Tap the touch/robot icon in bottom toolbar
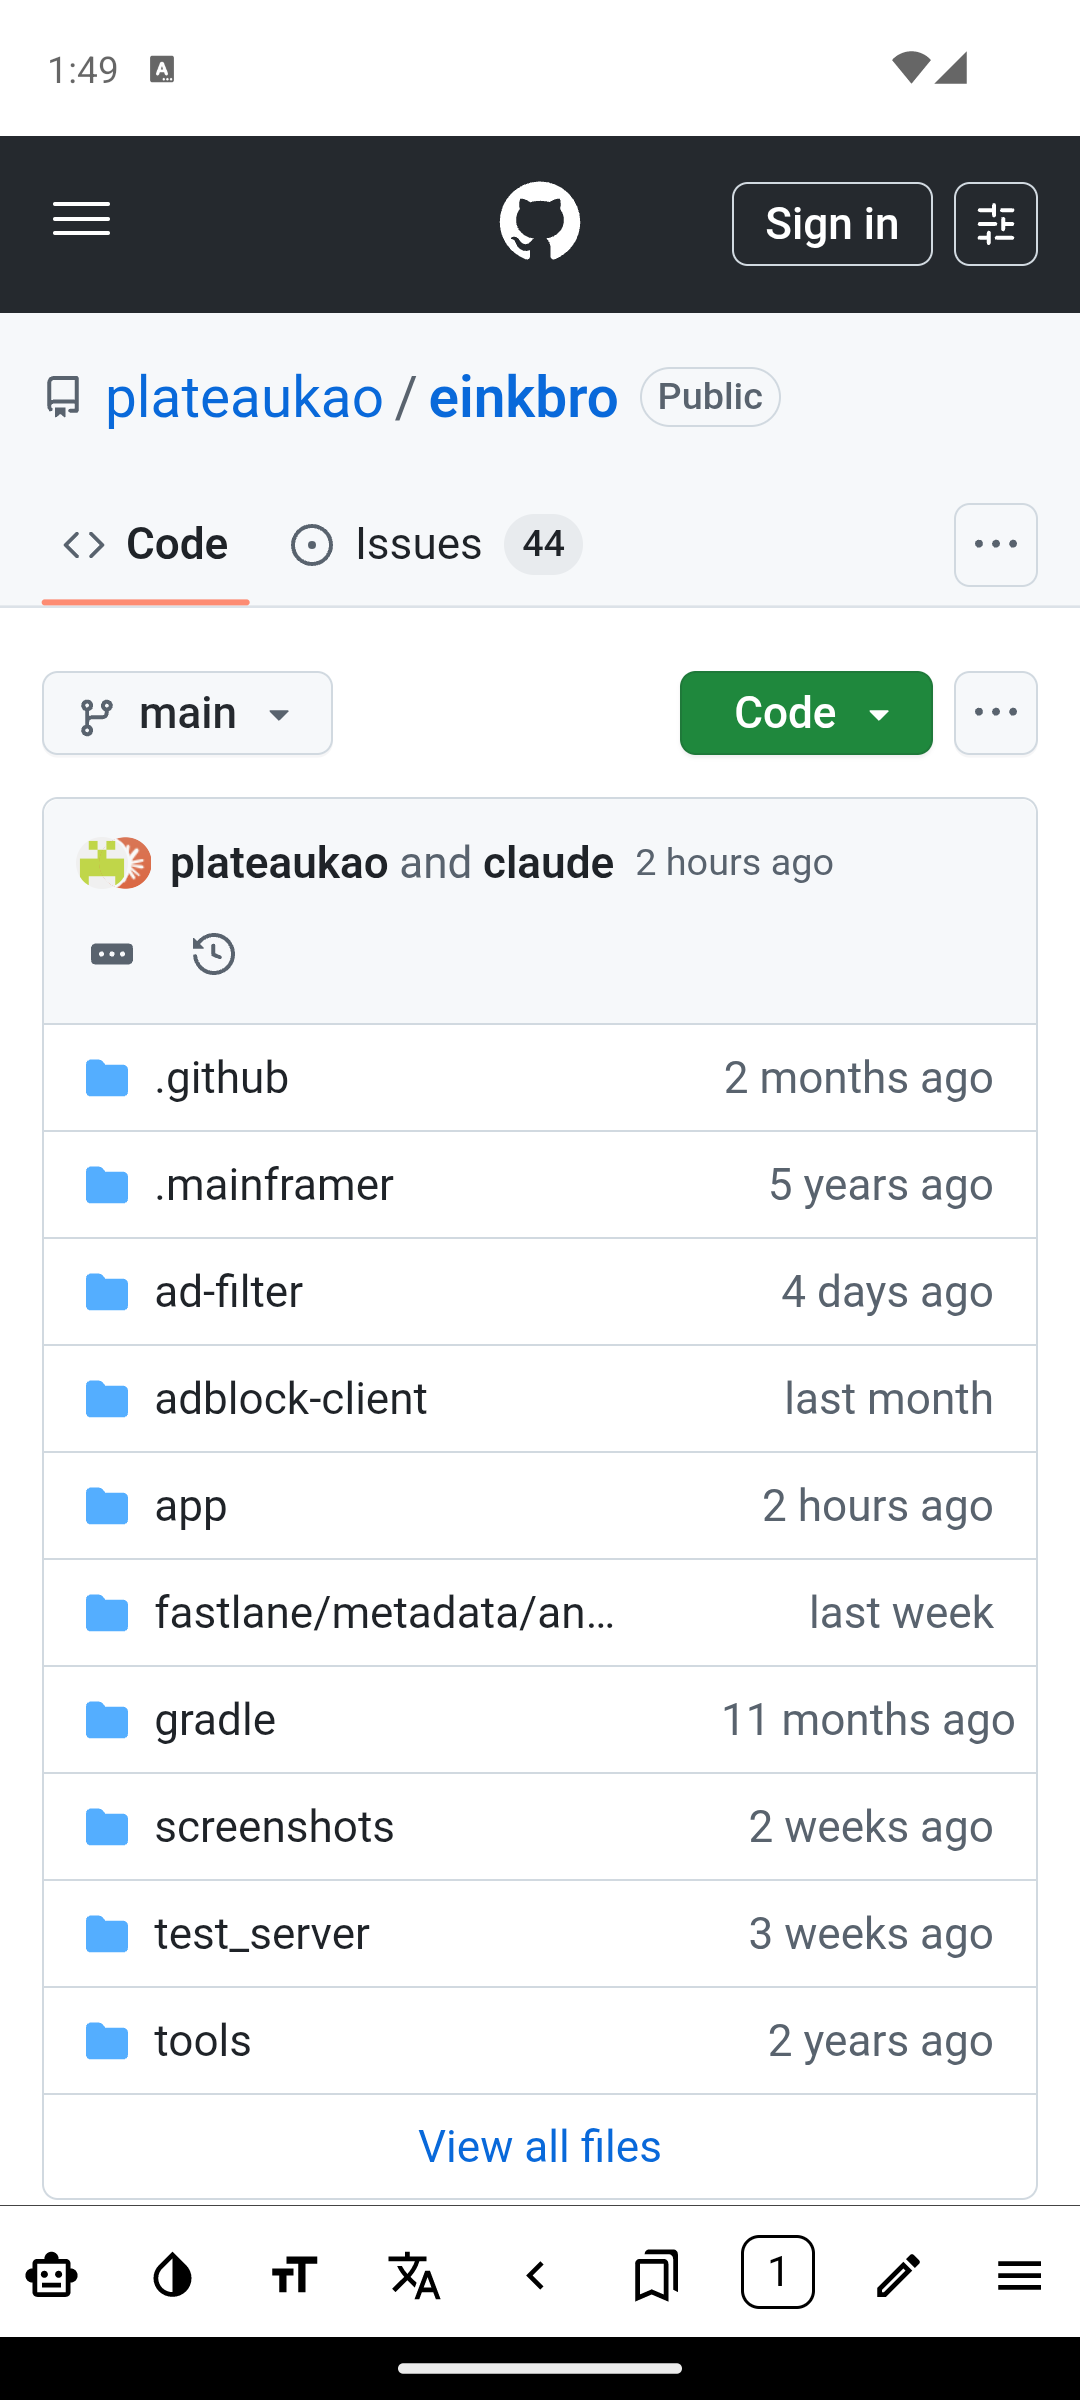This screenshot has width=1080, height=2400. click(52, 2276)
